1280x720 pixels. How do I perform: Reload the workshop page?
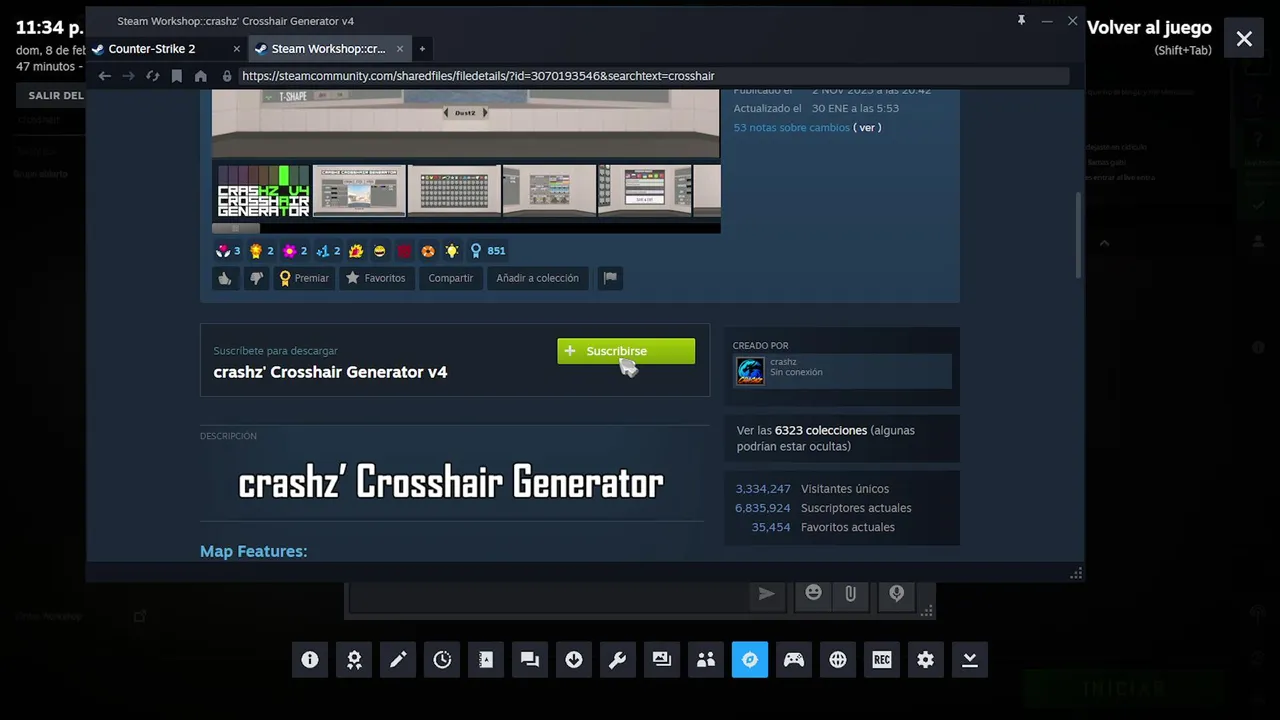tap(152, 76)
